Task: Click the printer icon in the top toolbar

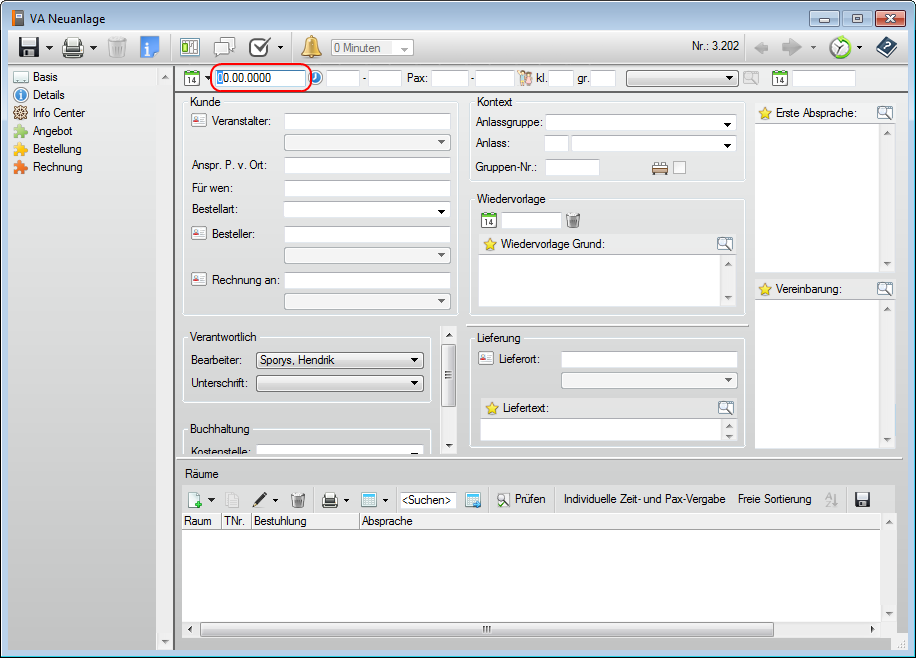Action: [73, 47]
